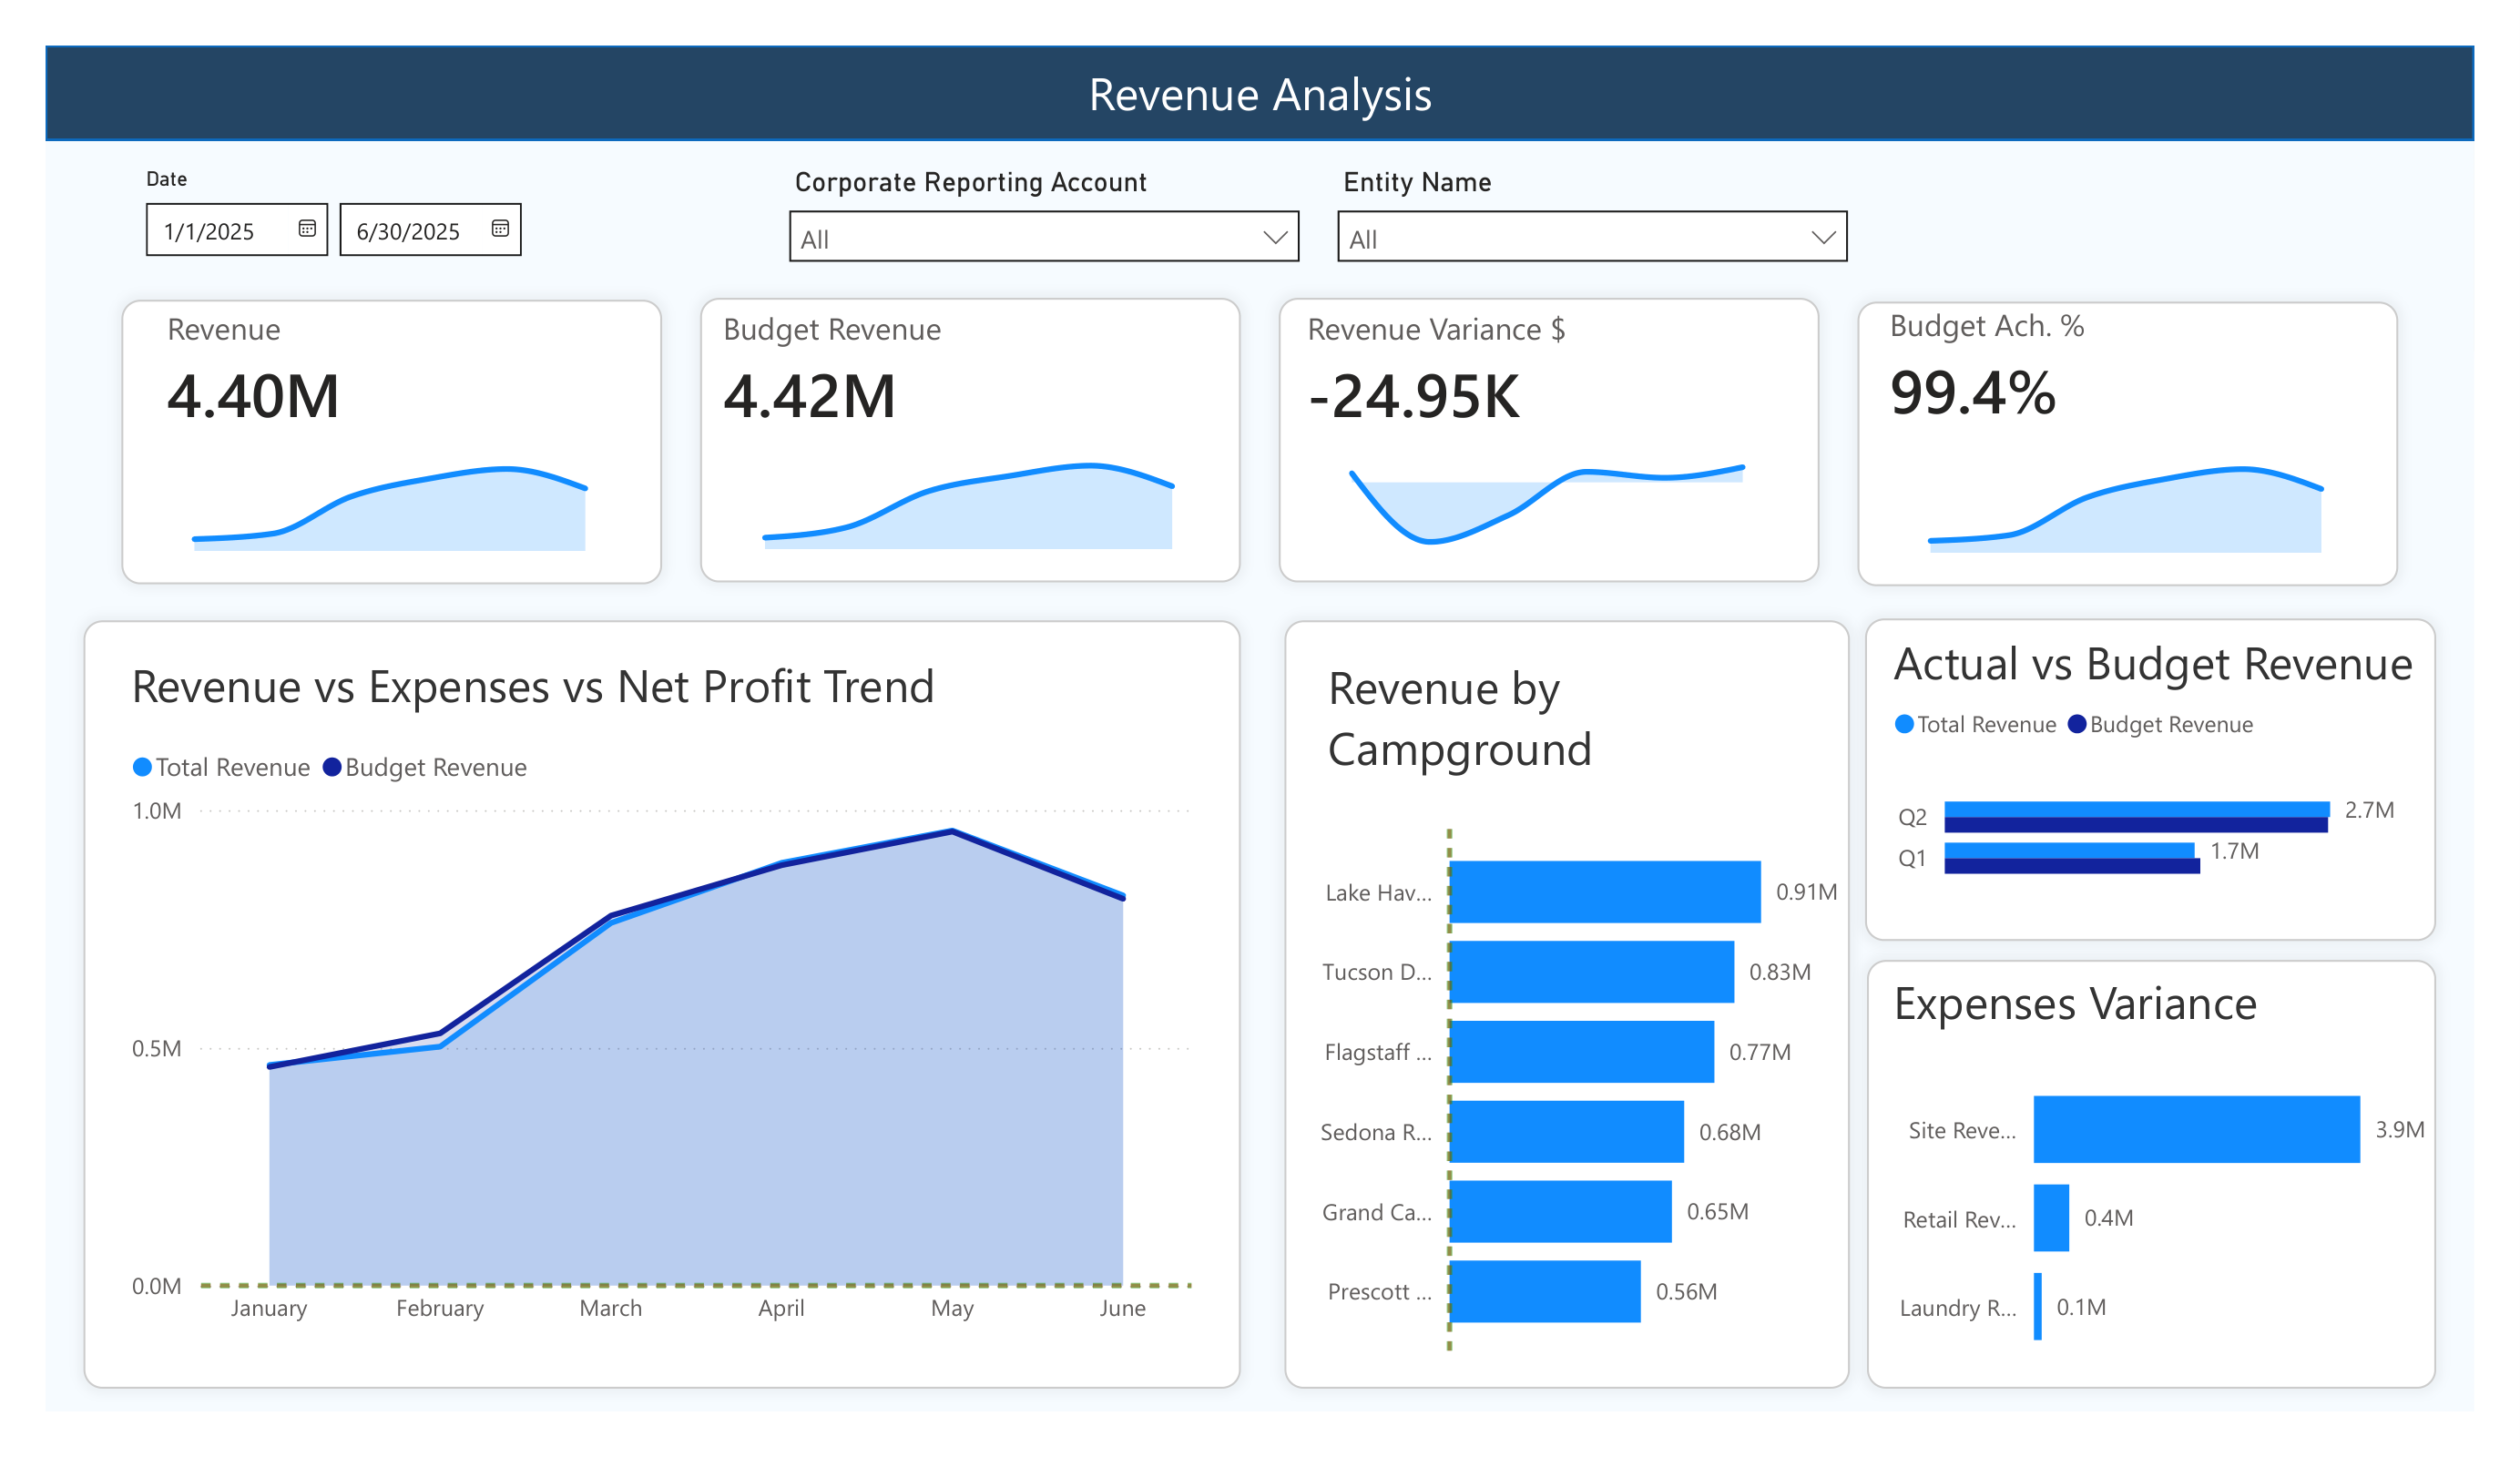Click the Budget Revenue card sparkline
Image resolution: width=2520 pixels, height=1457 pixels.
(968, 506)
